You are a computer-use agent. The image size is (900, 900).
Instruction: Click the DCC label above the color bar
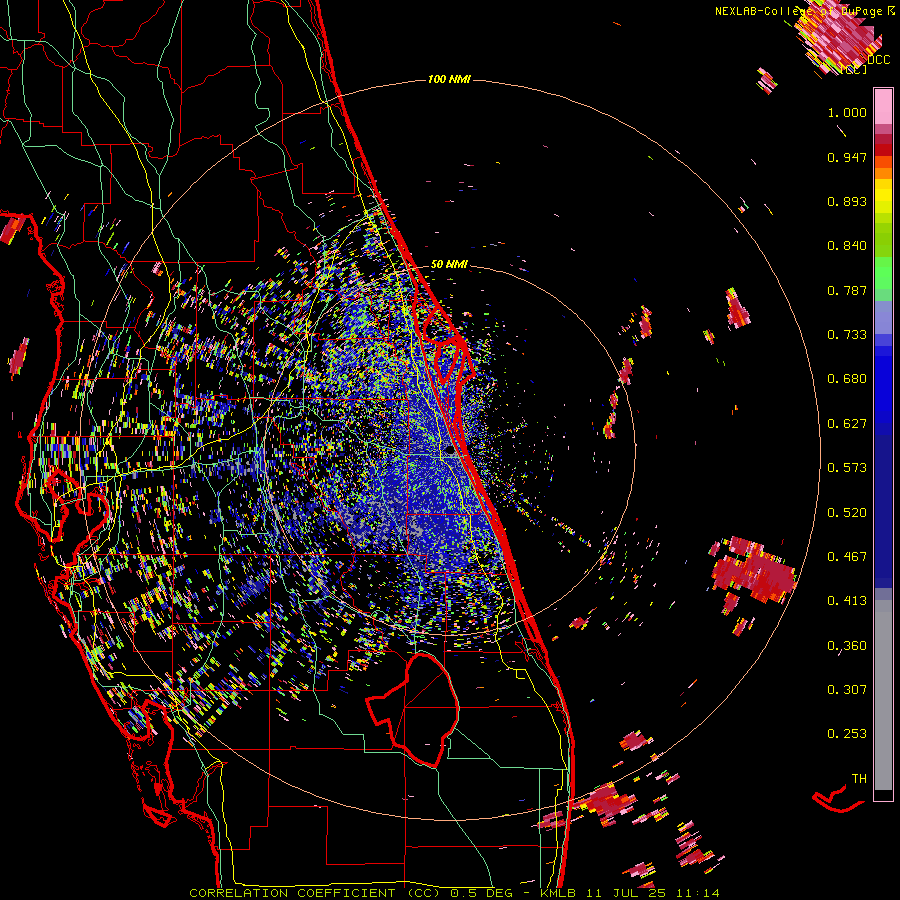pos(879,60)
